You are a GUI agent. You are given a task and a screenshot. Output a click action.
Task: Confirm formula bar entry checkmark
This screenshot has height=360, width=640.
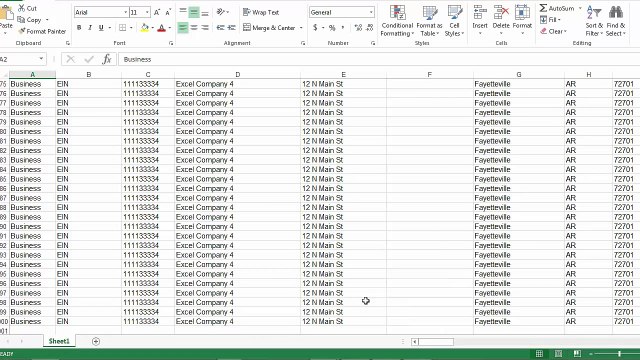pyautogui.click(x=89, y=60)
